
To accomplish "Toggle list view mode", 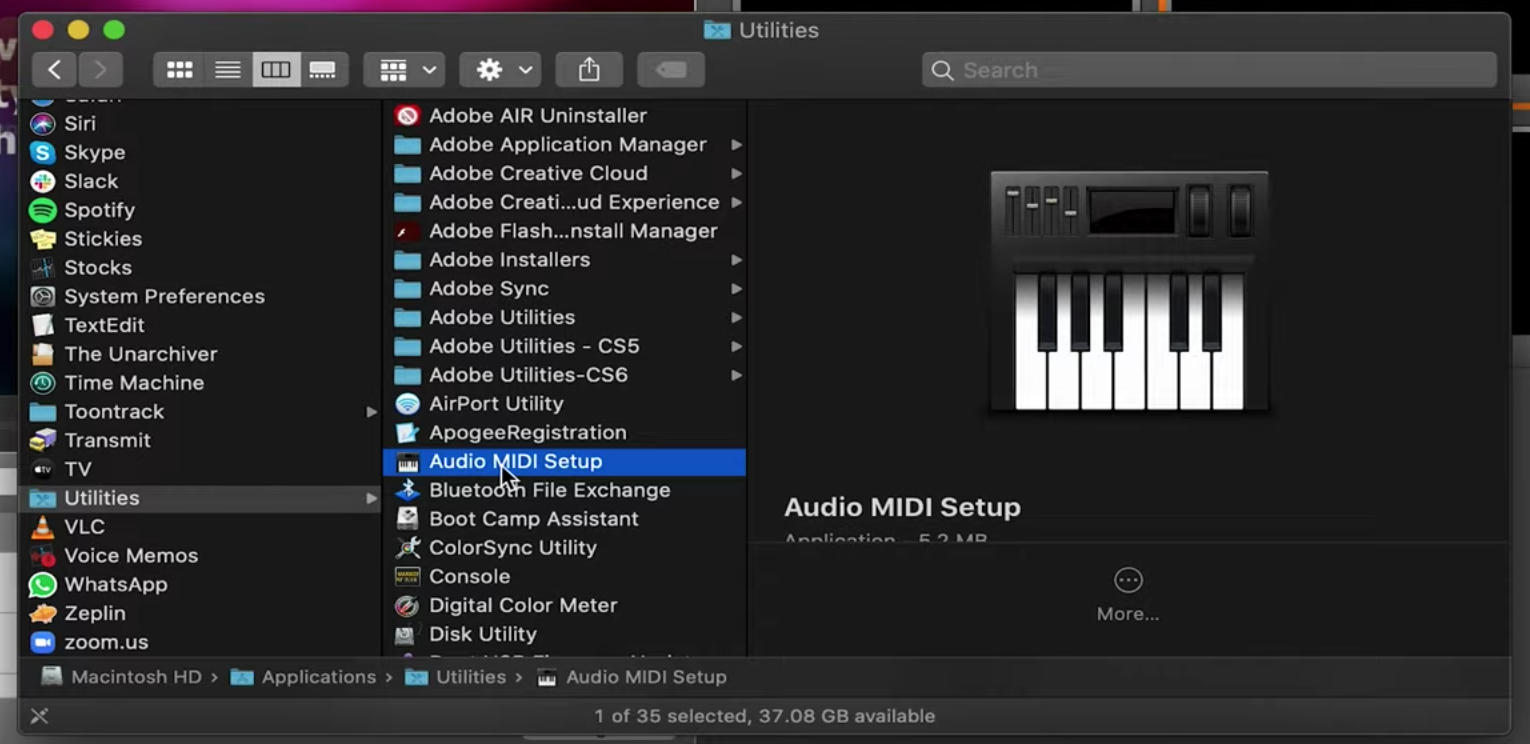I will coord(227,69).
